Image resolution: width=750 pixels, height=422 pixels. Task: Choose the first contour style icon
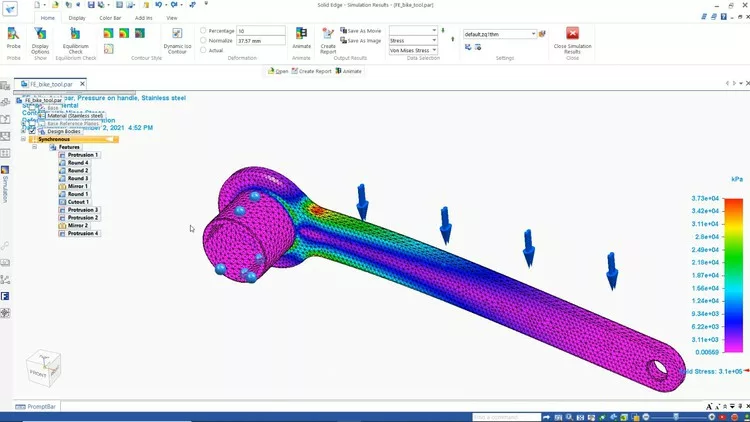[109, 33]
